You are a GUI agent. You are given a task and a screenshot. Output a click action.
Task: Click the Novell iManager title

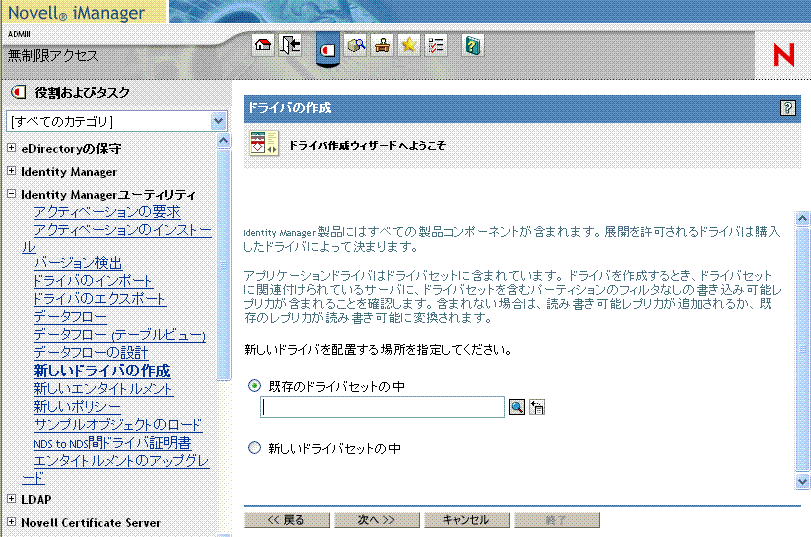tap(77, 12)
